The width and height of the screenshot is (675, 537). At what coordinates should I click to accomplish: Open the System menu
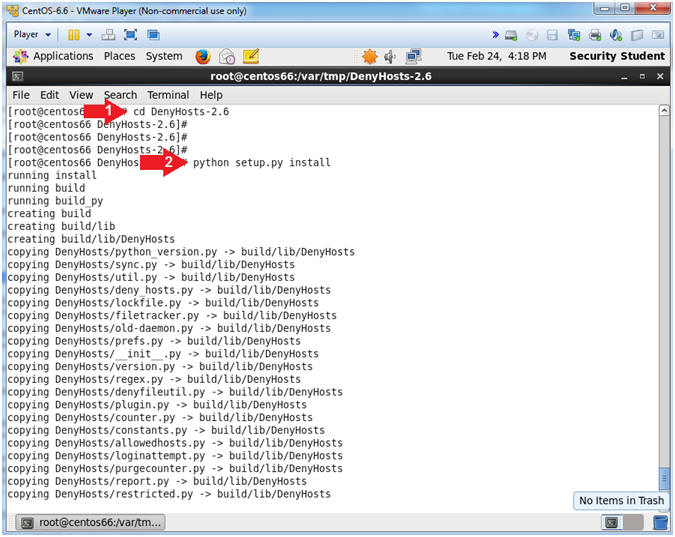pos(164,56)
